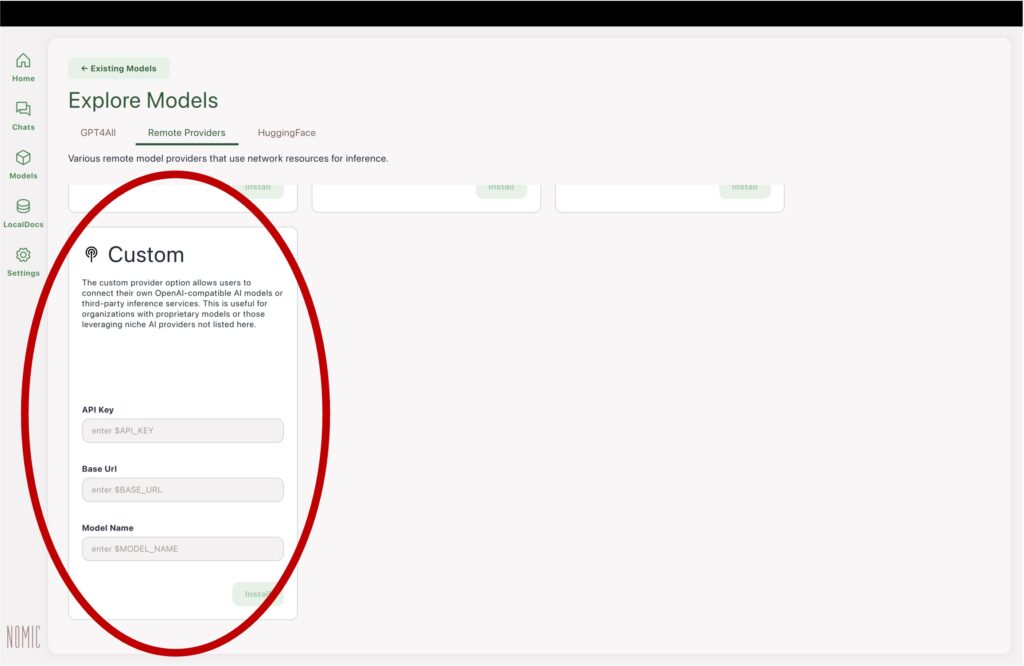Open the LocalDocs database icon
The height and width of the screenshot is (666, 1024).
pos(23,207)
